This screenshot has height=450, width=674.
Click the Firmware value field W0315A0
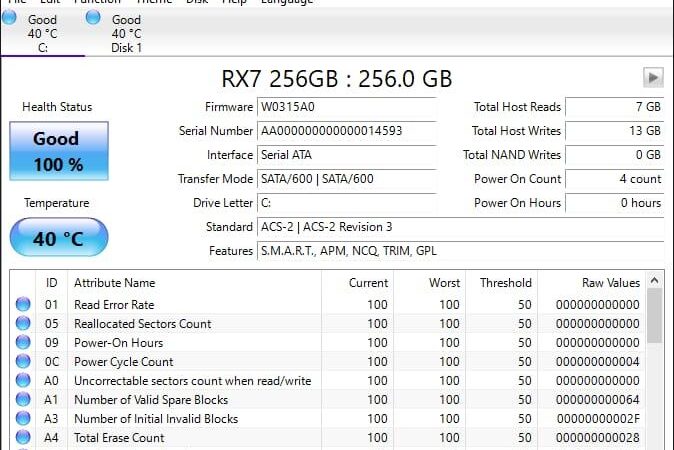(346, 107)
